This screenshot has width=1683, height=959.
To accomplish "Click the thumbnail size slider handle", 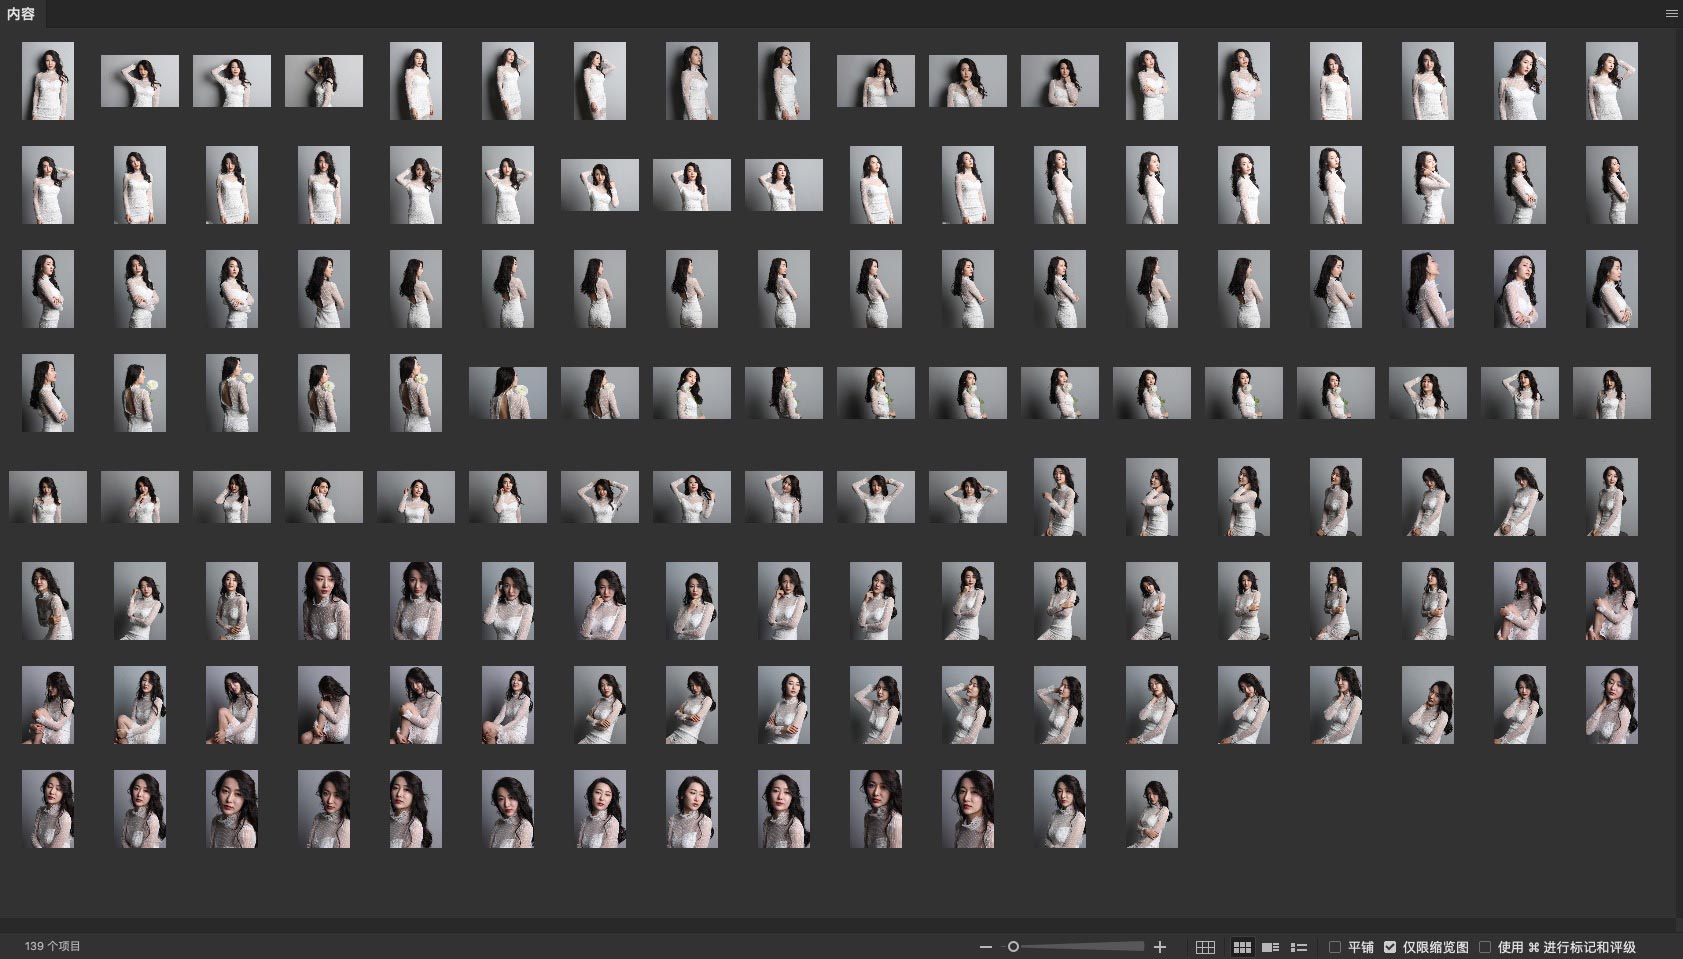I will (1013, 947).
